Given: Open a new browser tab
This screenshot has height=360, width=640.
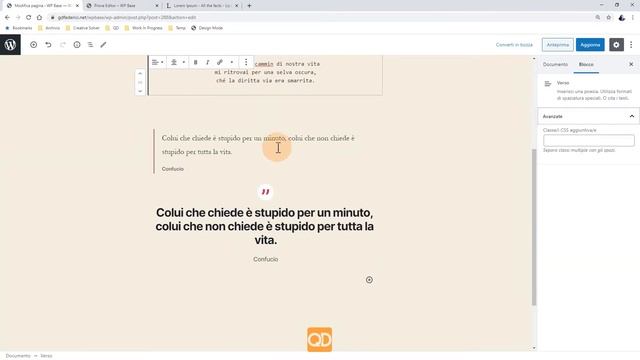Looking at the screenshot, I should pos(249,6).
